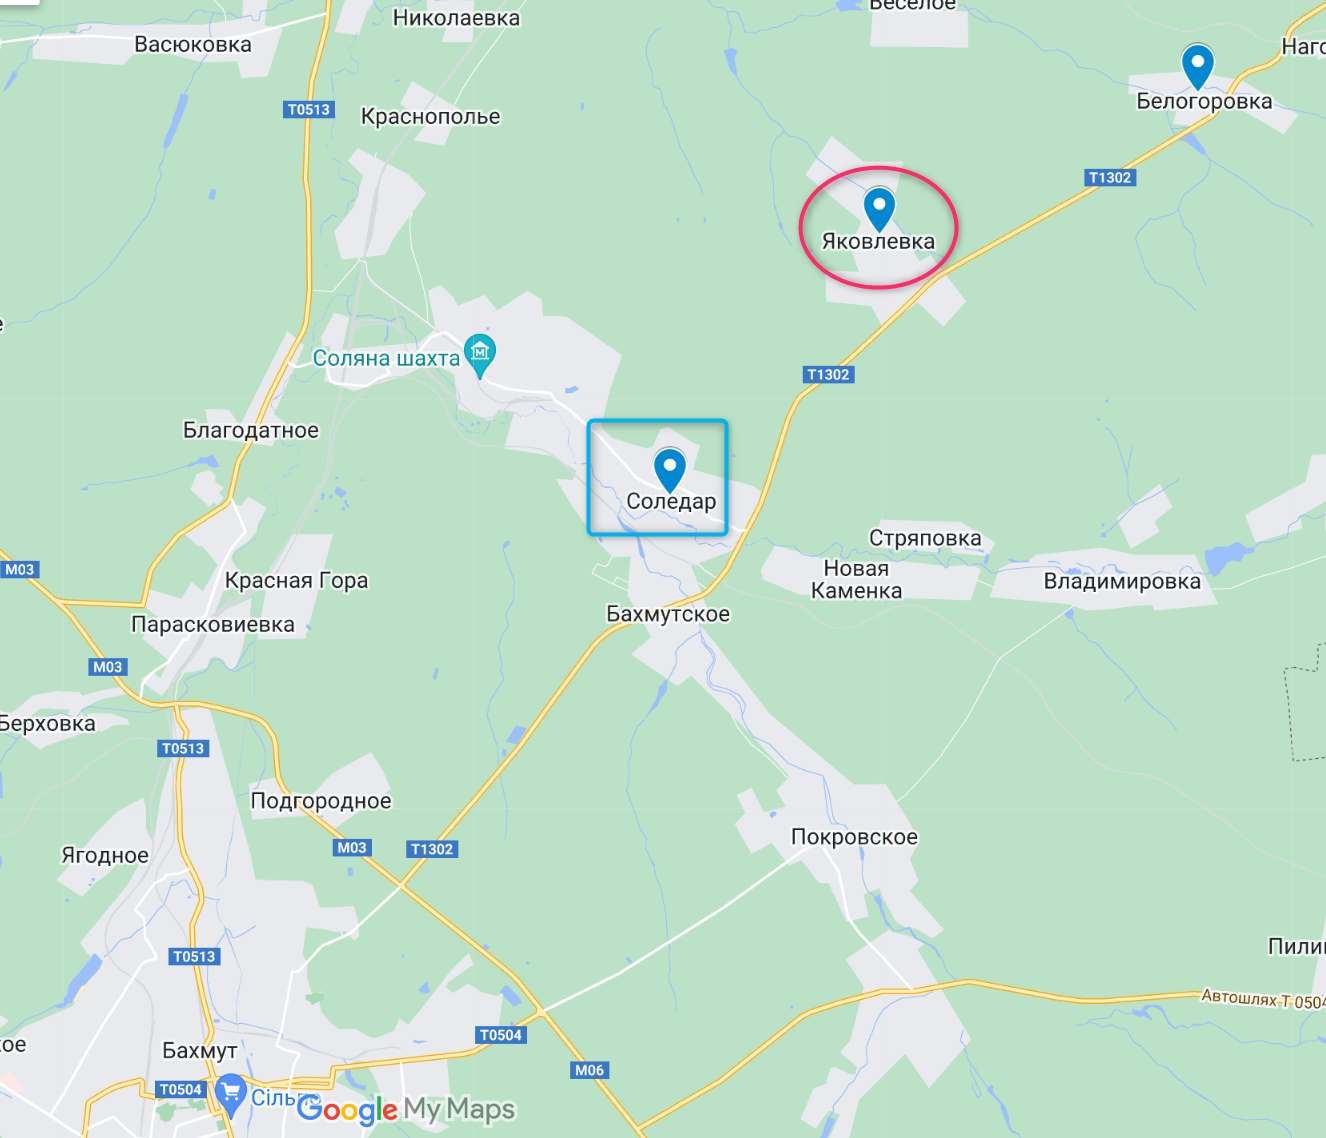Open the Google My Maps logo link
This screenshot has height=1138, width=1326.
pos(406,1109)
